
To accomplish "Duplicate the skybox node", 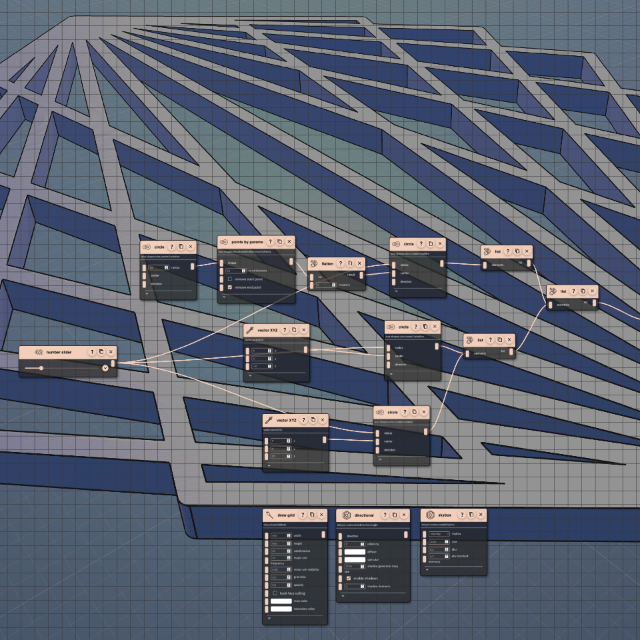I will tap(471, 515).
